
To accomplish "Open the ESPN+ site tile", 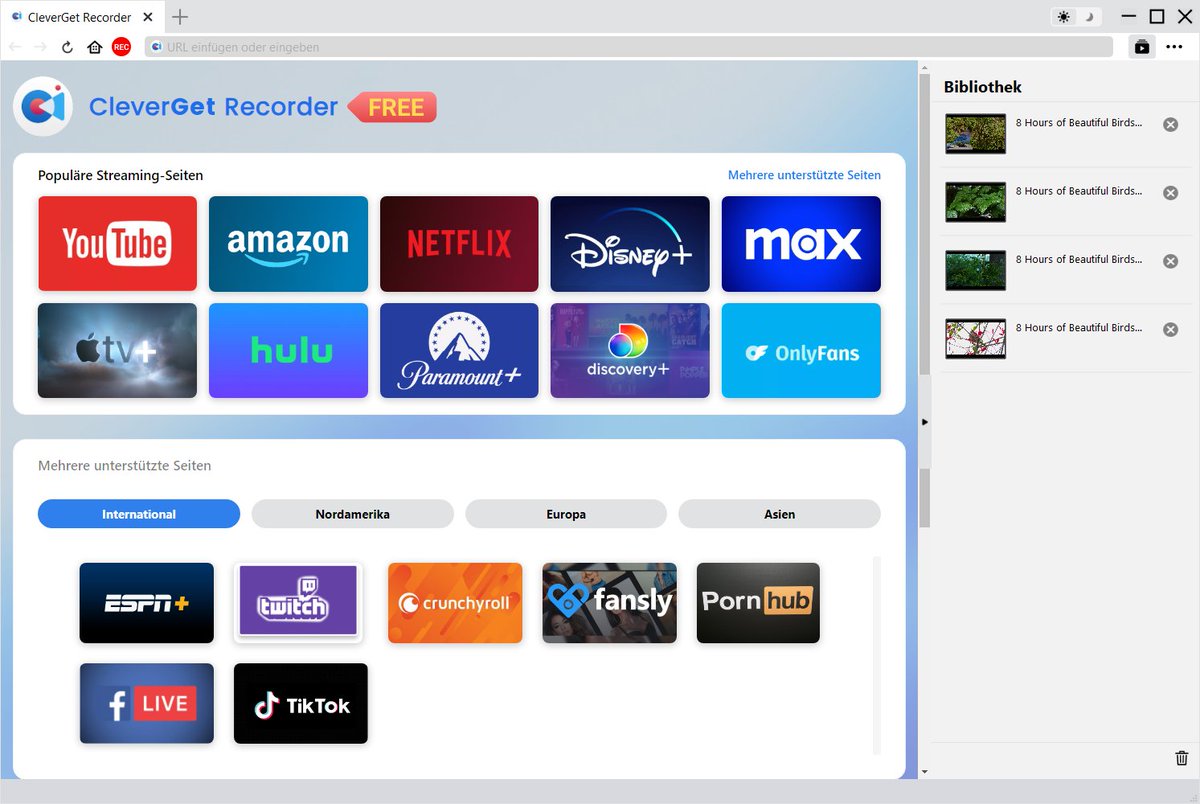I will (147, 603).
